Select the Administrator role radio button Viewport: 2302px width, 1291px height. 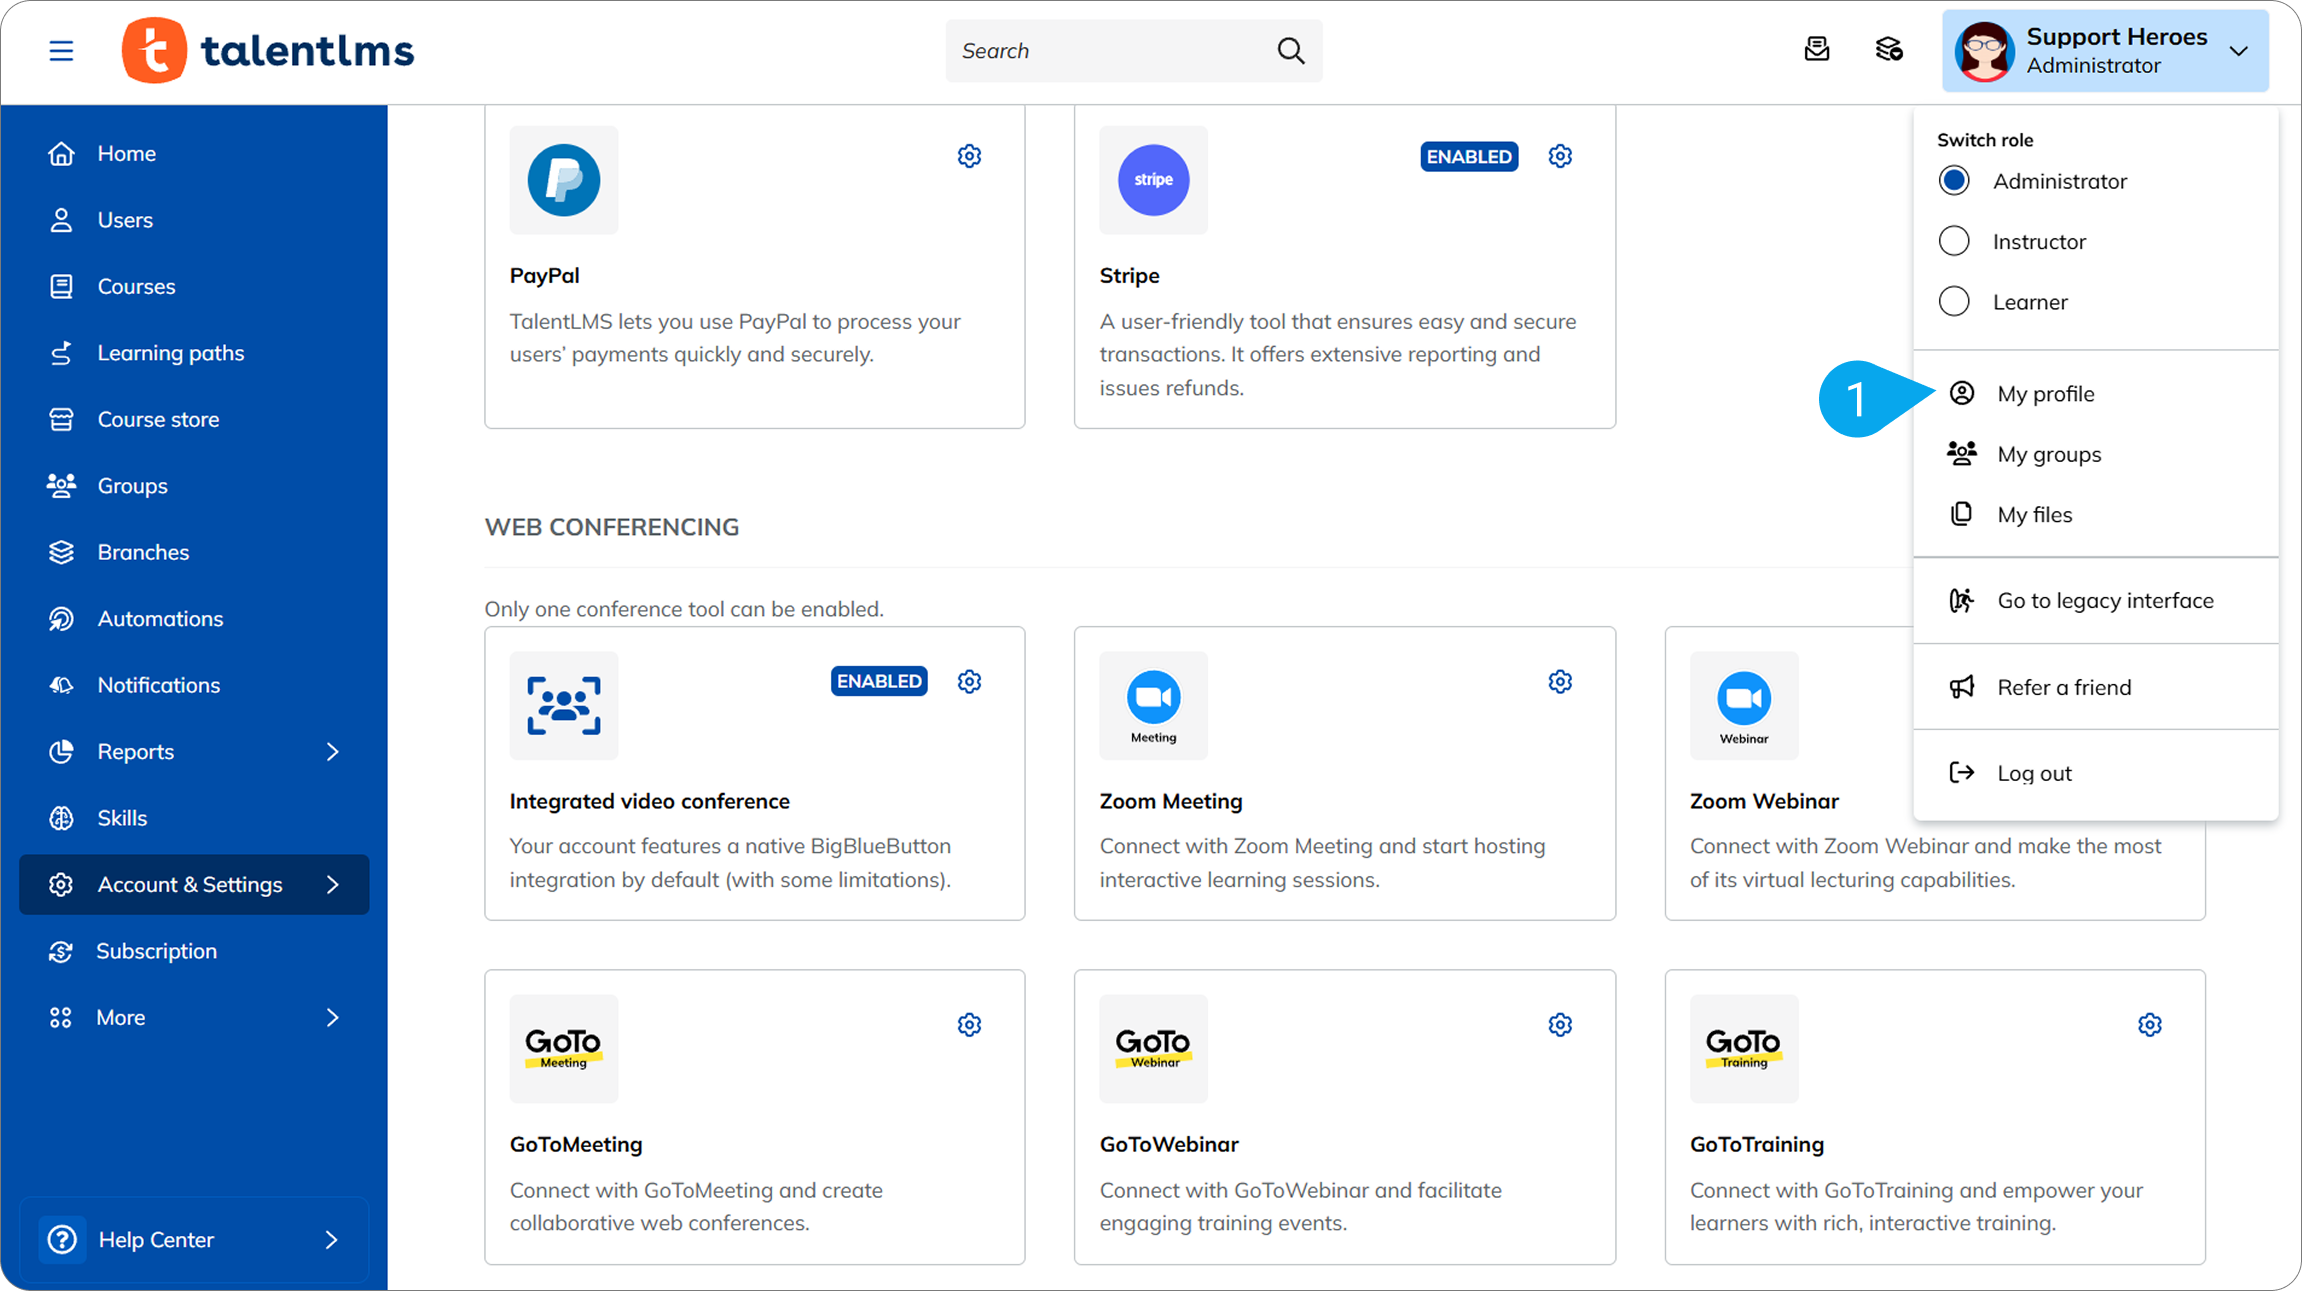[x=1954, y=181]
